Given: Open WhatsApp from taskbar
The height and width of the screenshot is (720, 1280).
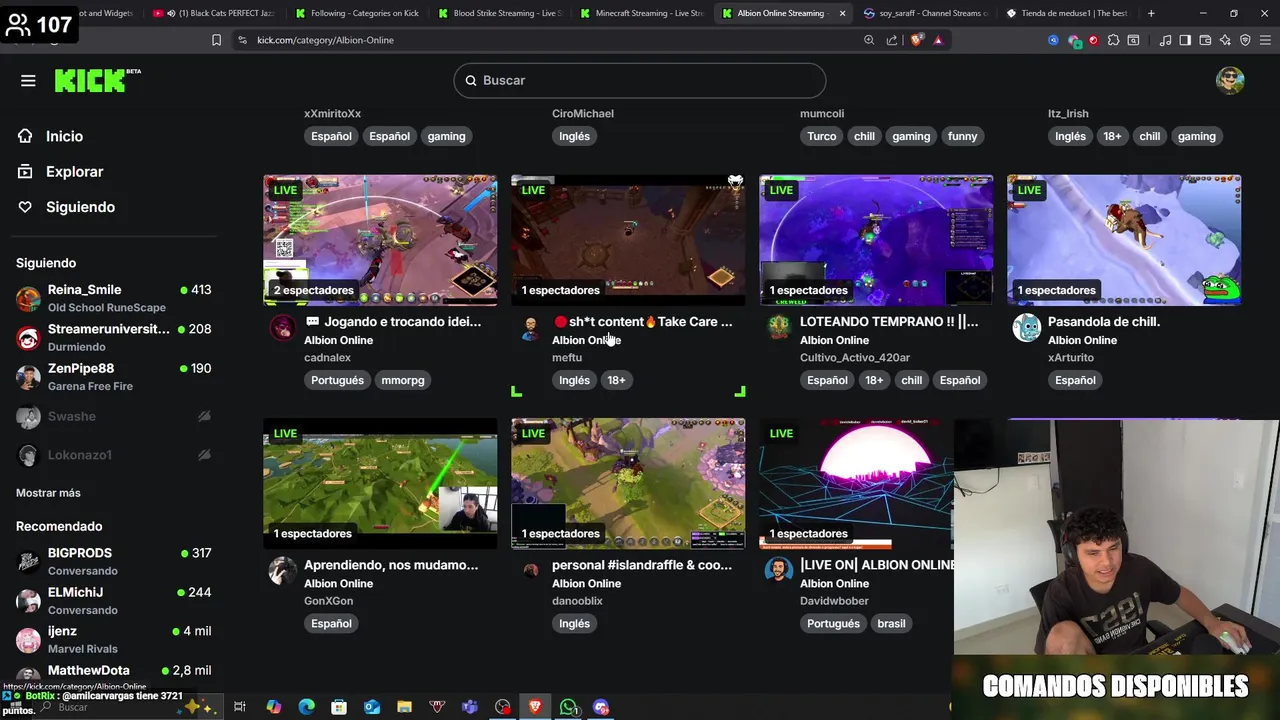Looking at the screenshot, I should pyautogui.click(x=568, y=707).
